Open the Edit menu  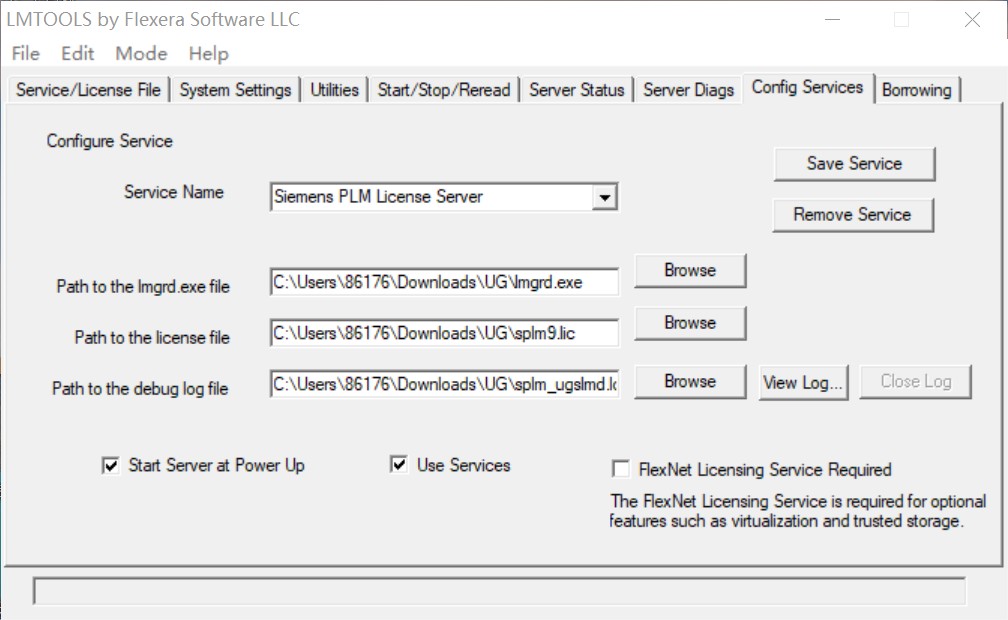click(x=77, y=53)
